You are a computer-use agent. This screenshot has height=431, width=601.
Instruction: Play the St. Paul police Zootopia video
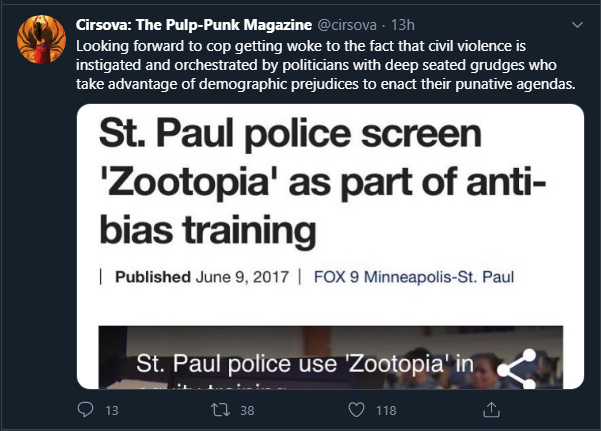(x=330, y=357)
